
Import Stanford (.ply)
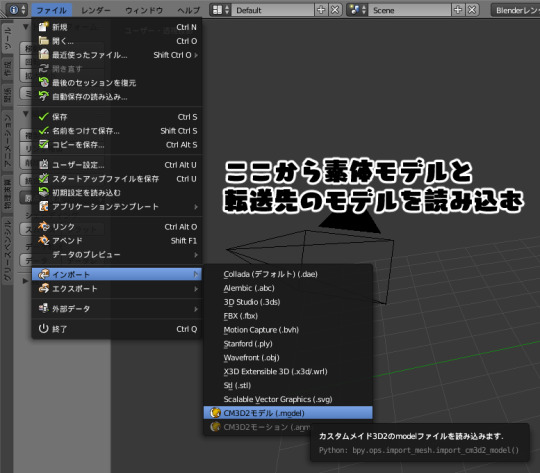pos(288,343)
